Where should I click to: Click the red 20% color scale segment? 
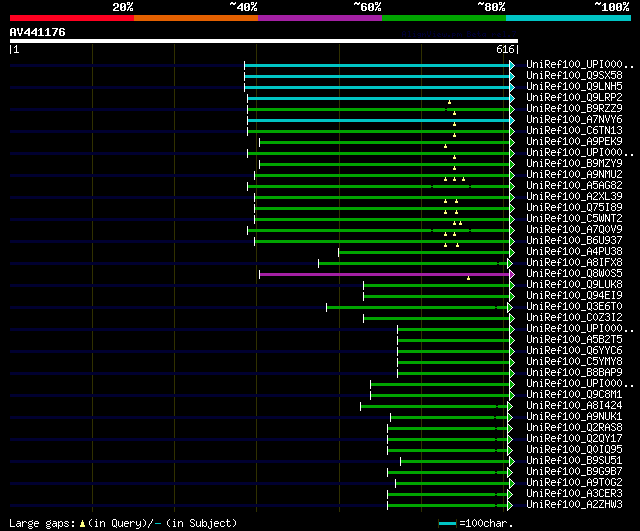72,18
